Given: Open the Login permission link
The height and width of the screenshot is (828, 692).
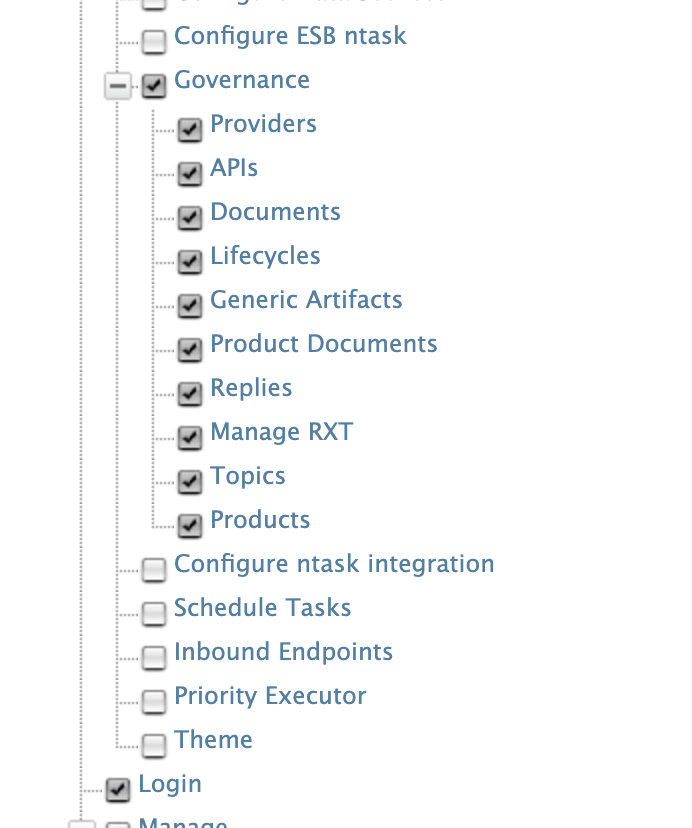Looking at the screenshot, I should [169, 784].
